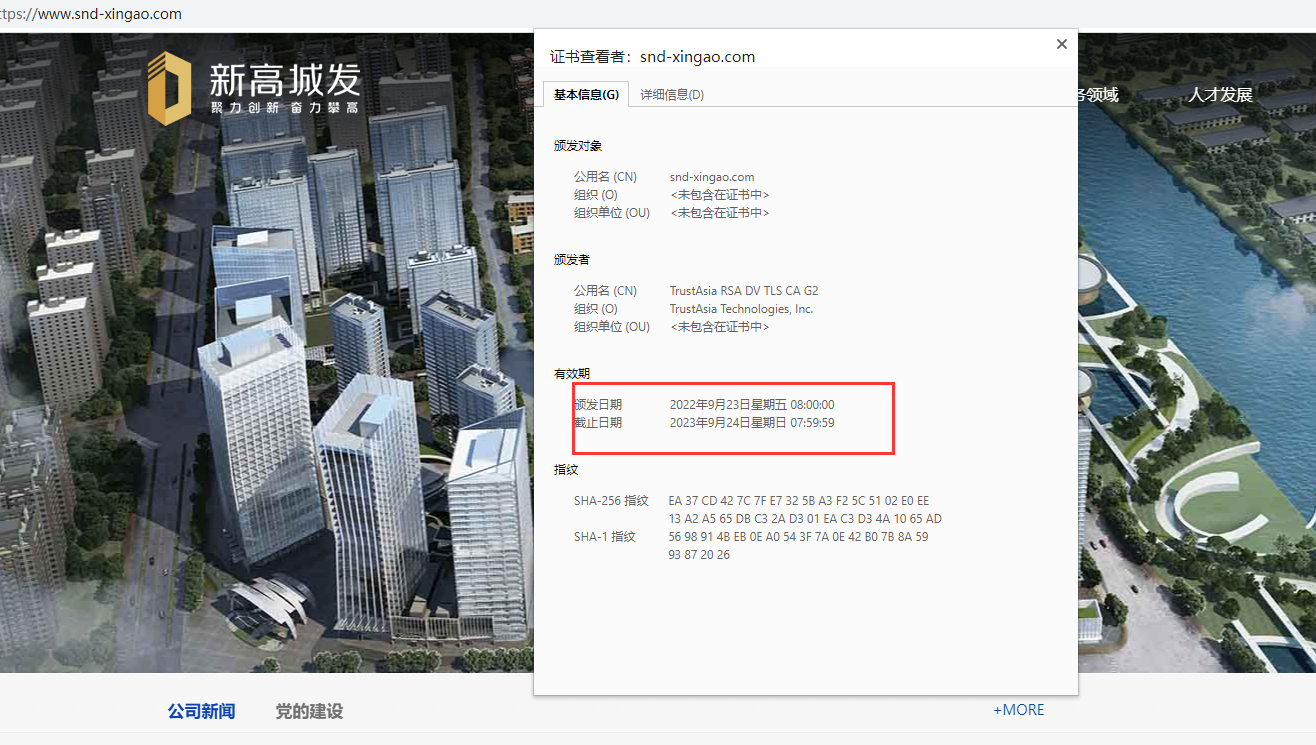Viewport: 1316px width, 745px height.
Task: Click the SHA-256 fingerprint value
Action: point(804,510)
